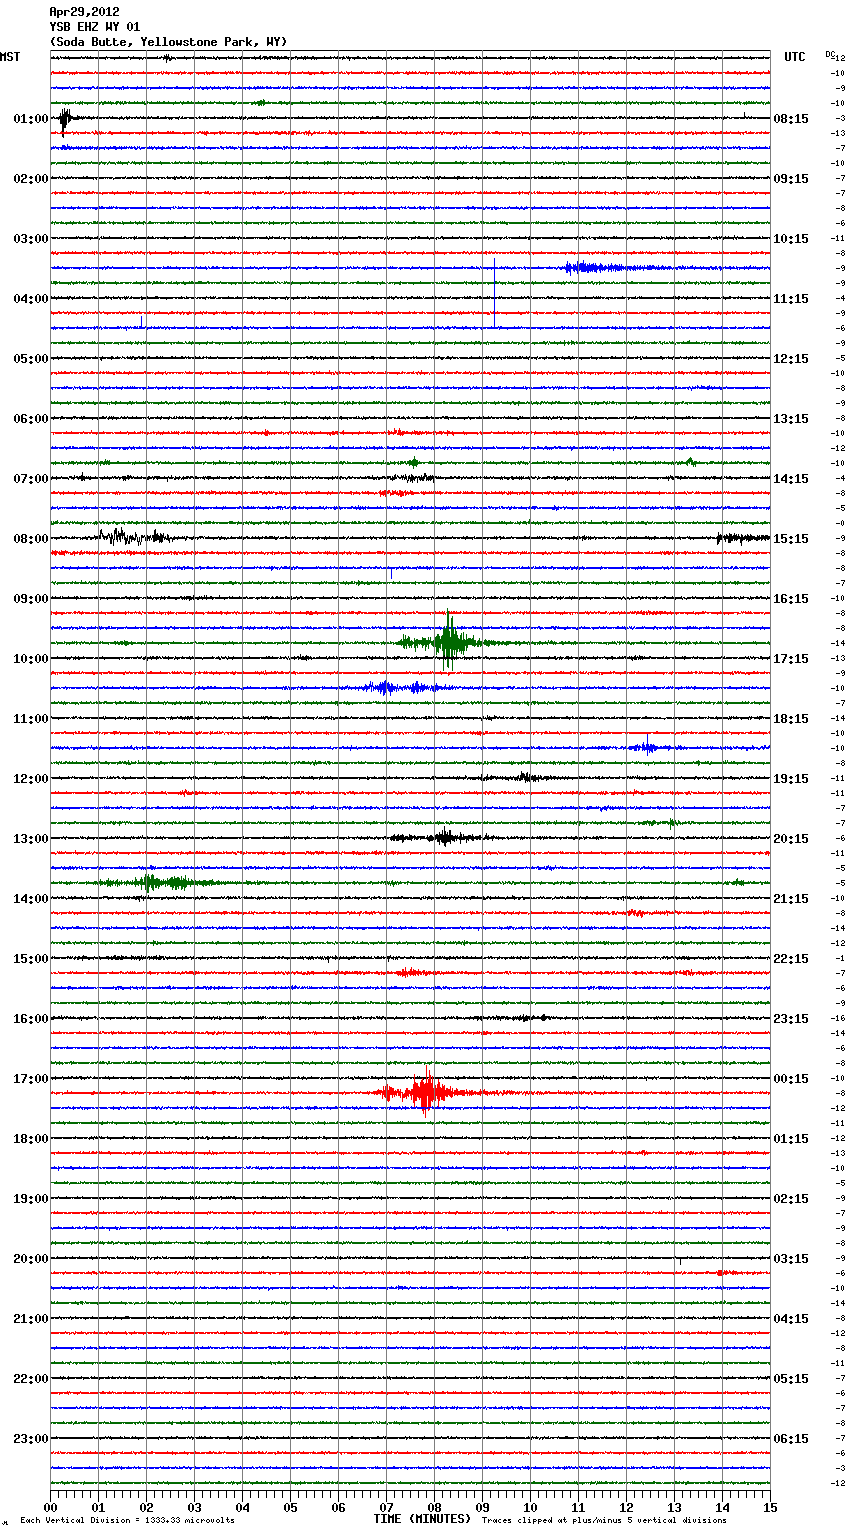The height and width of the screenshot is (1534, 850).
Task: Click the 20:15 UTC time label
Action: 791,839
